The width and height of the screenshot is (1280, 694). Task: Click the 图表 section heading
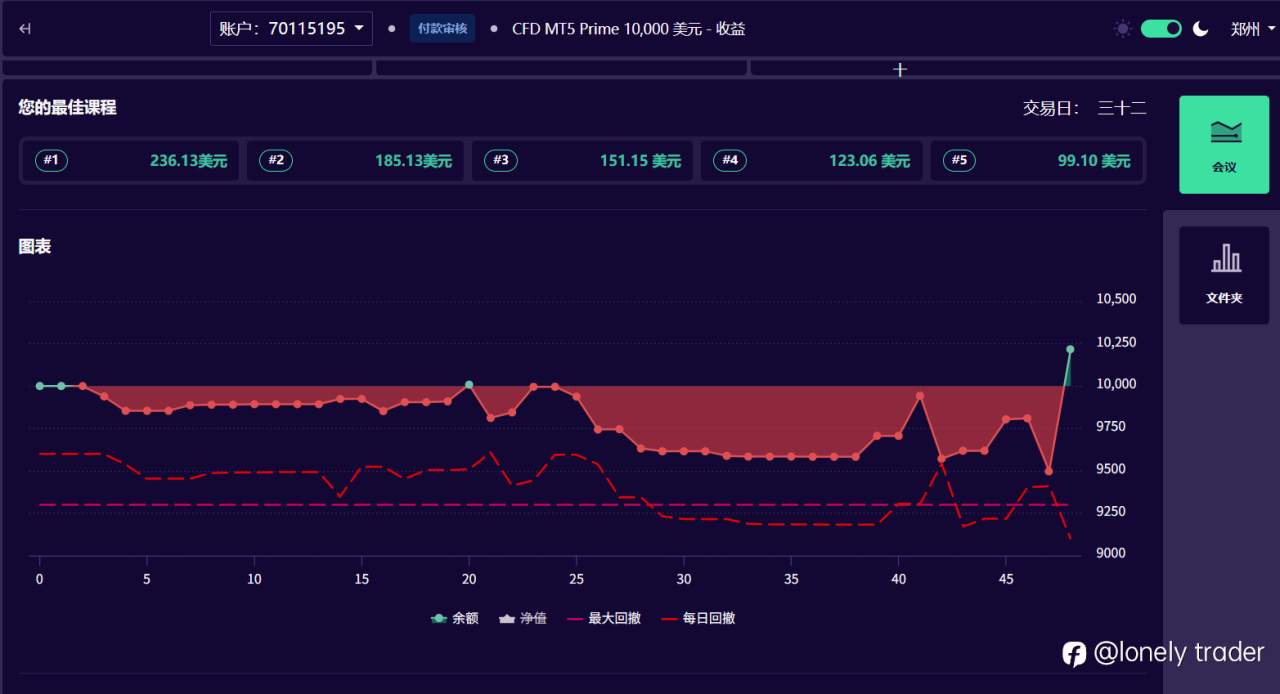[x=35, y=246]
